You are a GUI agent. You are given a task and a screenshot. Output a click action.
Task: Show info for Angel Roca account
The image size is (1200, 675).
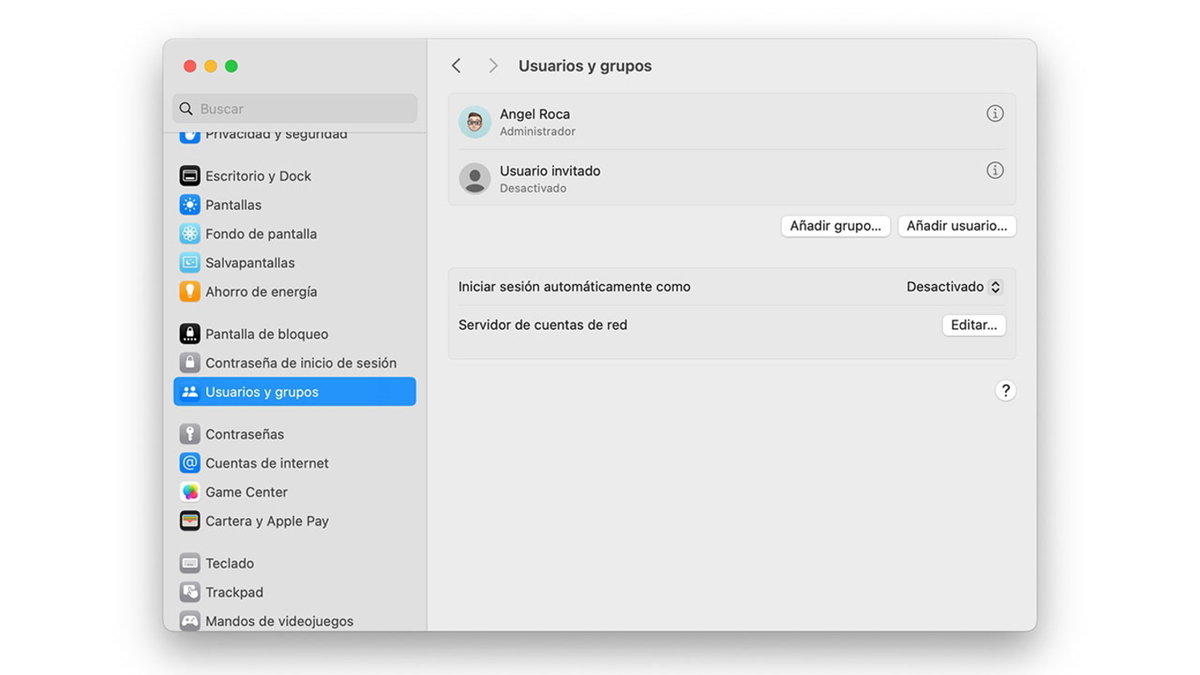(x=994, y=114)
